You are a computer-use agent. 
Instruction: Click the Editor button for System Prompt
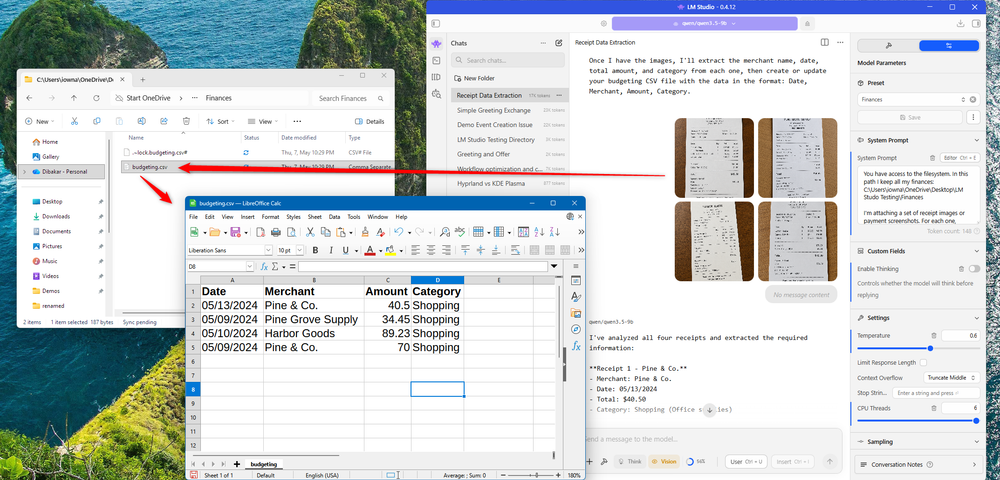(960, 157)
